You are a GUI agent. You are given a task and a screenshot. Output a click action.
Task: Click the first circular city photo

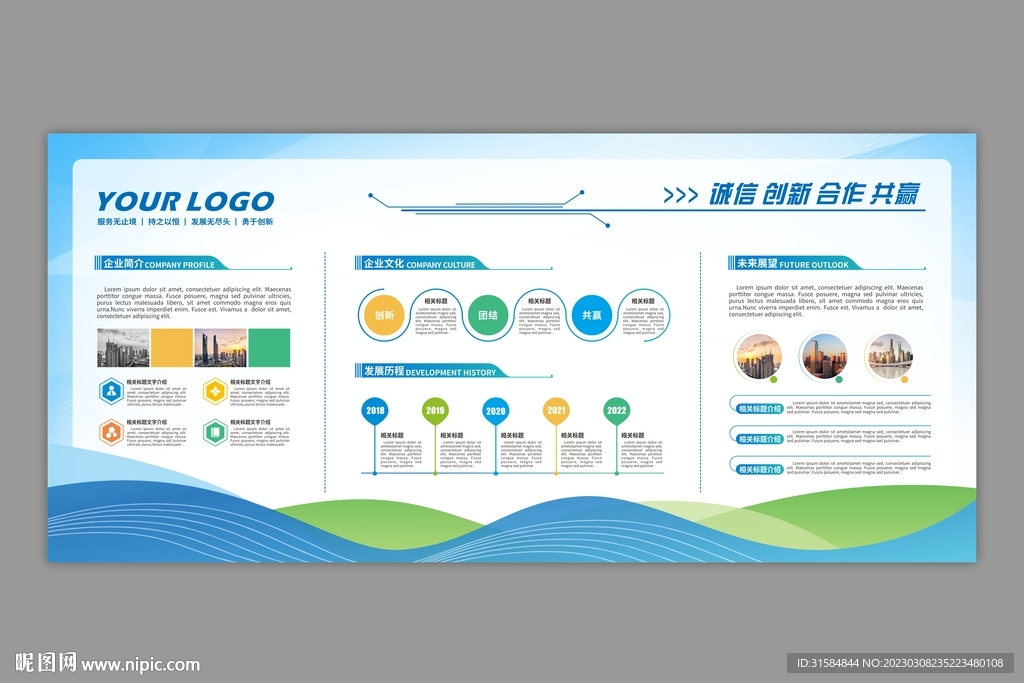(758, 357)
